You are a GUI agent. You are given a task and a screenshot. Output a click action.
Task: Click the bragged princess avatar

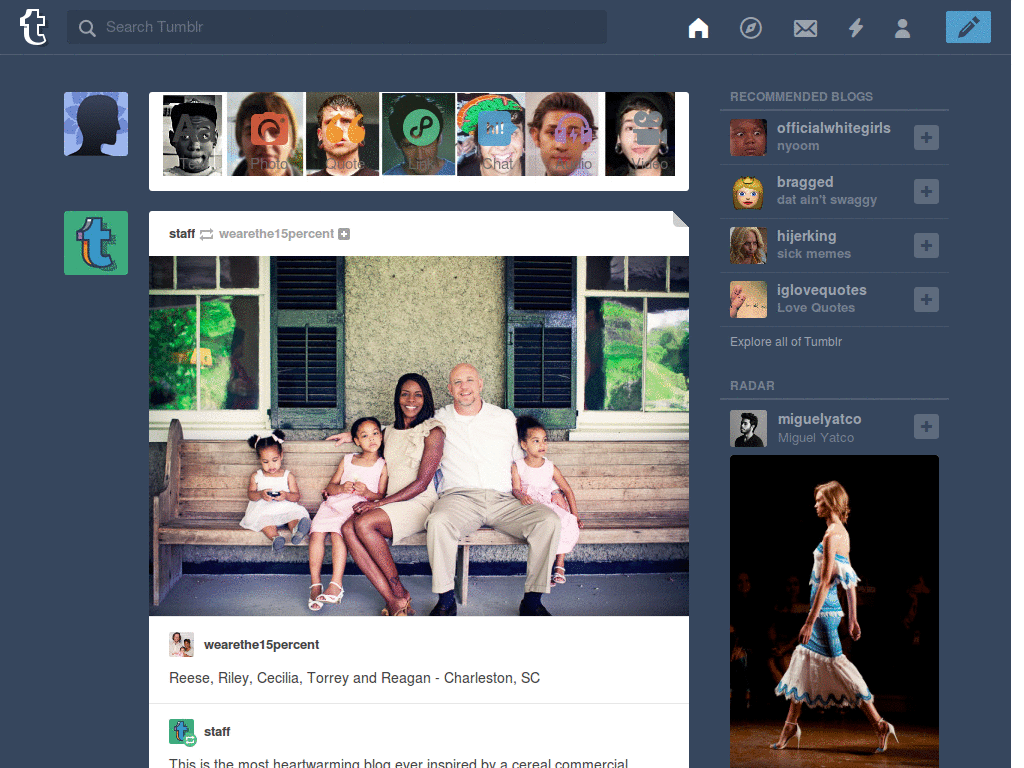pyautogui.click(x=748, y=192)
